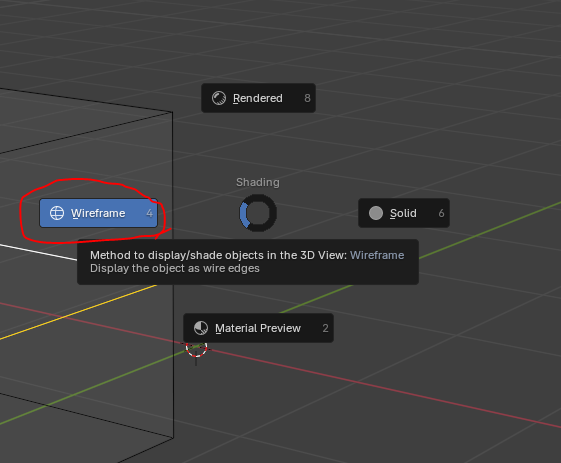561x463 pixels.
Task: Click the Shading pie menu center ring
Action: point(258,213)
